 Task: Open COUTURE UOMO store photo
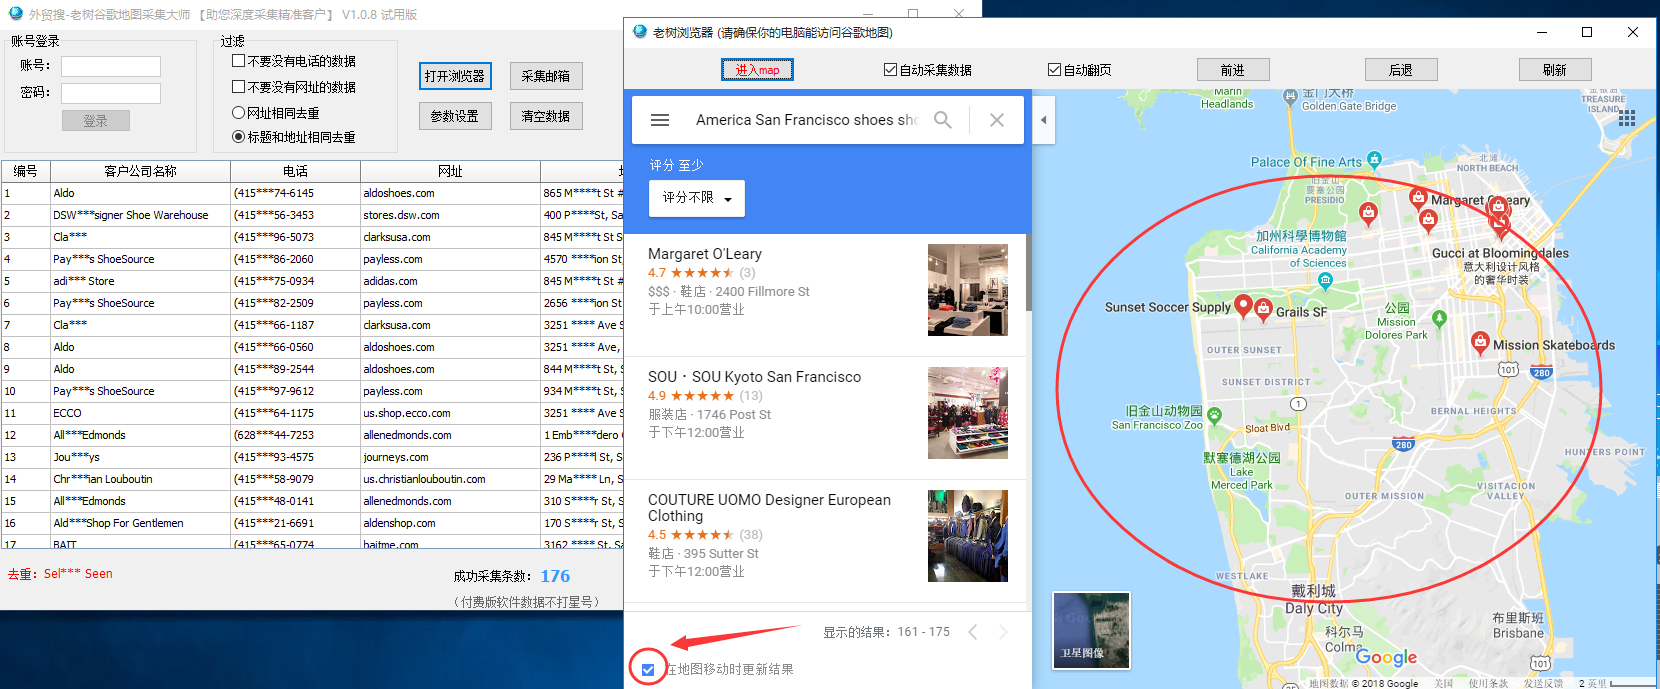point(968,536)
